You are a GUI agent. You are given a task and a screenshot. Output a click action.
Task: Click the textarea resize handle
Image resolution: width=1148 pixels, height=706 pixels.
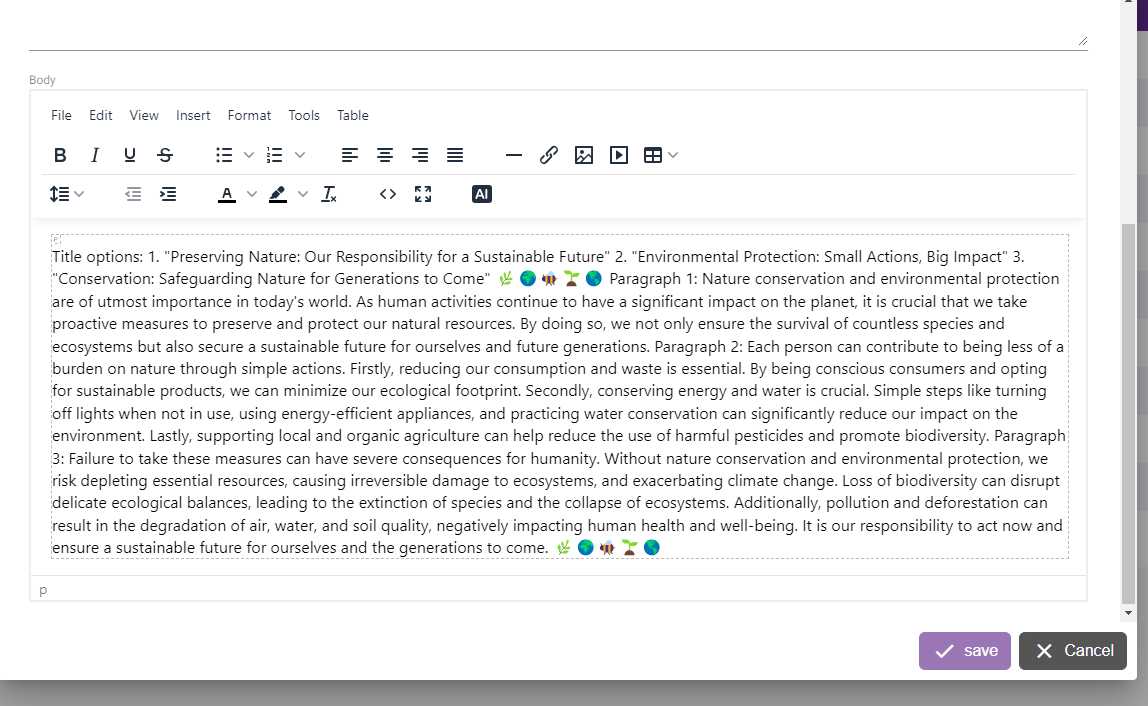[1082, 42]
